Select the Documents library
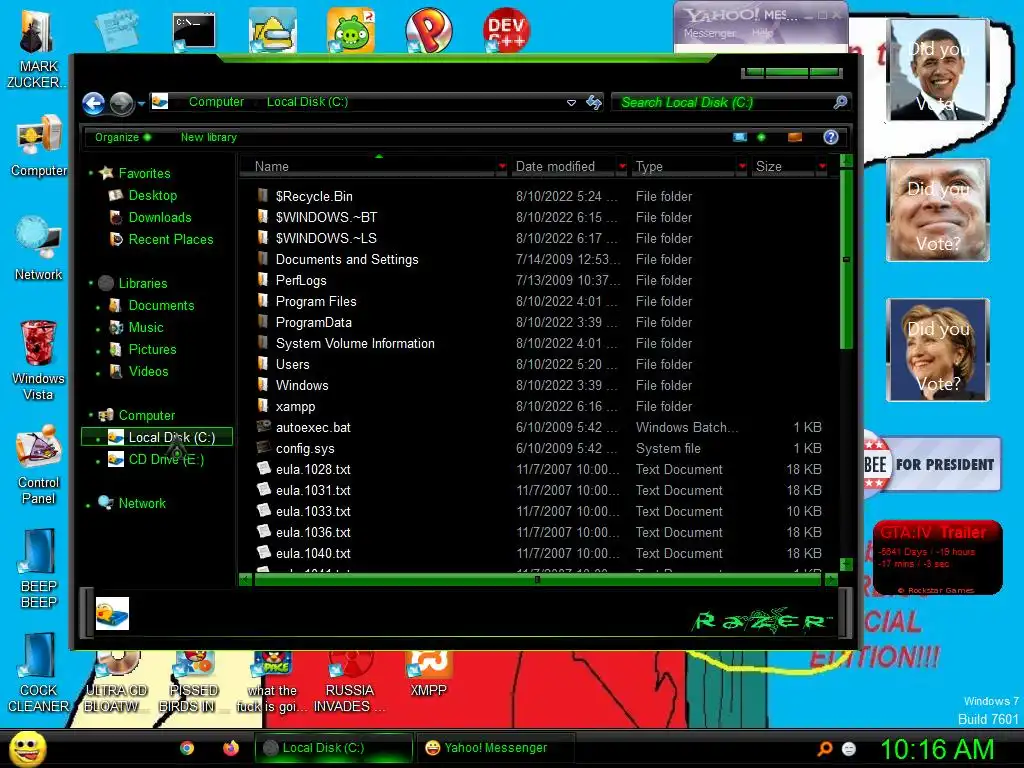1024x768 pixels. pyautogui.click(x=161, y=306)
